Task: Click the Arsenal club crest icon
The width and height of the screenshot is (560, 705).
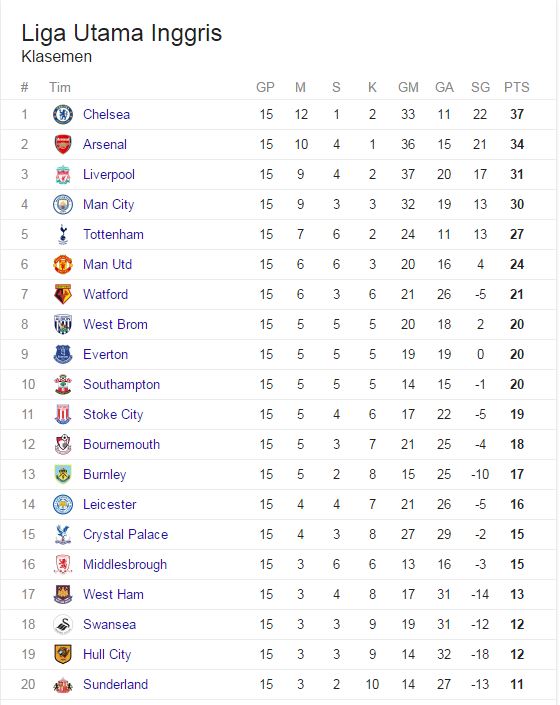Action: click(x=63, y=144)
